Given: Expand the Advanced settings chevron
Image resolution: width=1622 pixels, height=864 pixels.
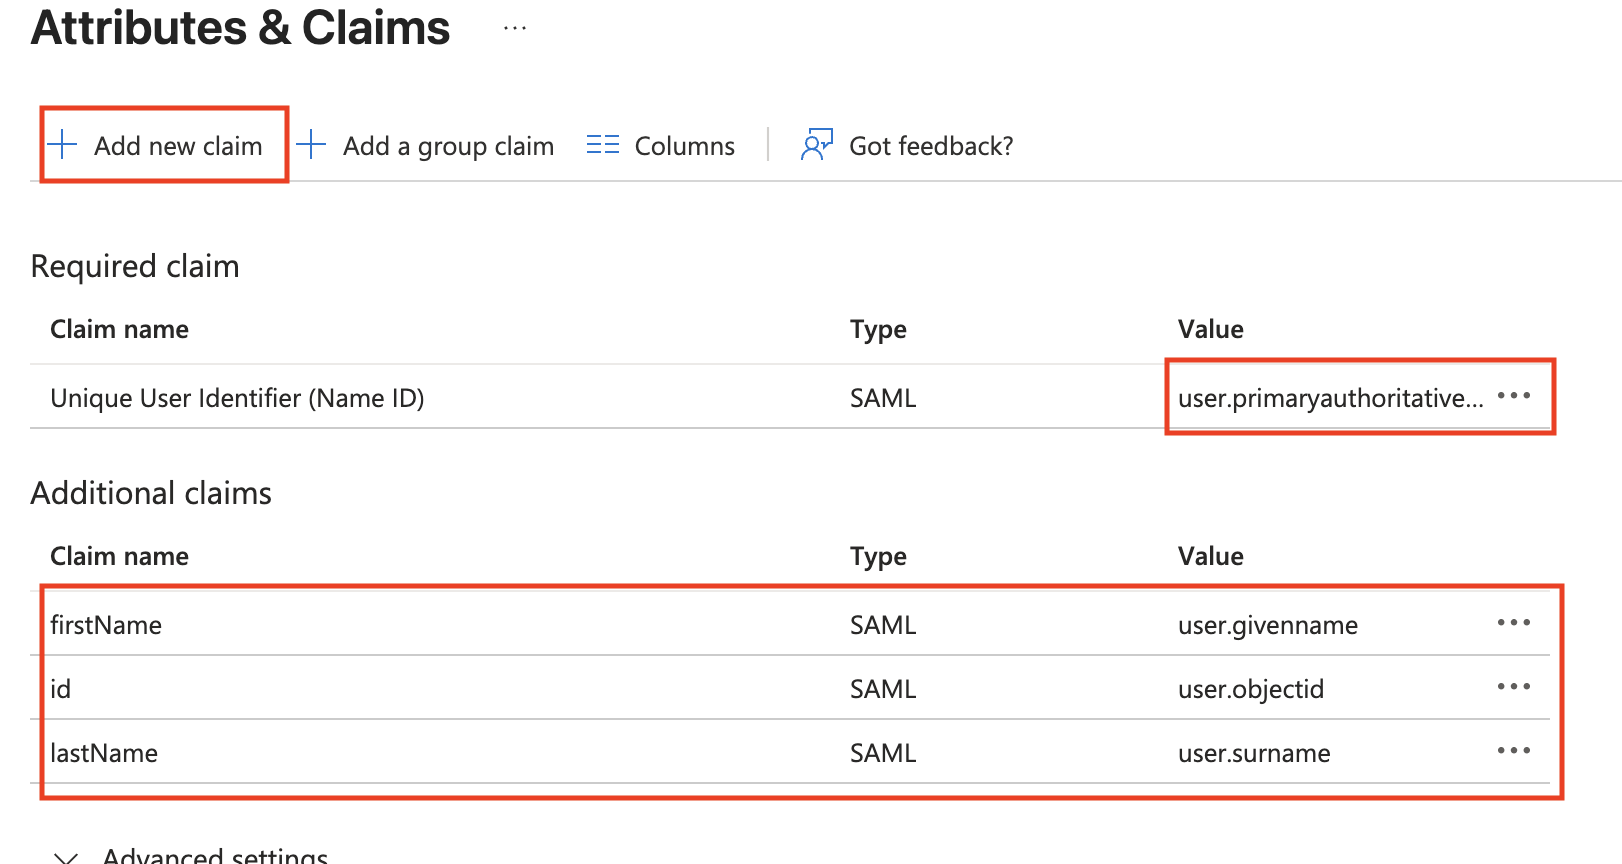Looking at the screenshot, I should pyautogui.click(x=66, y=856).
